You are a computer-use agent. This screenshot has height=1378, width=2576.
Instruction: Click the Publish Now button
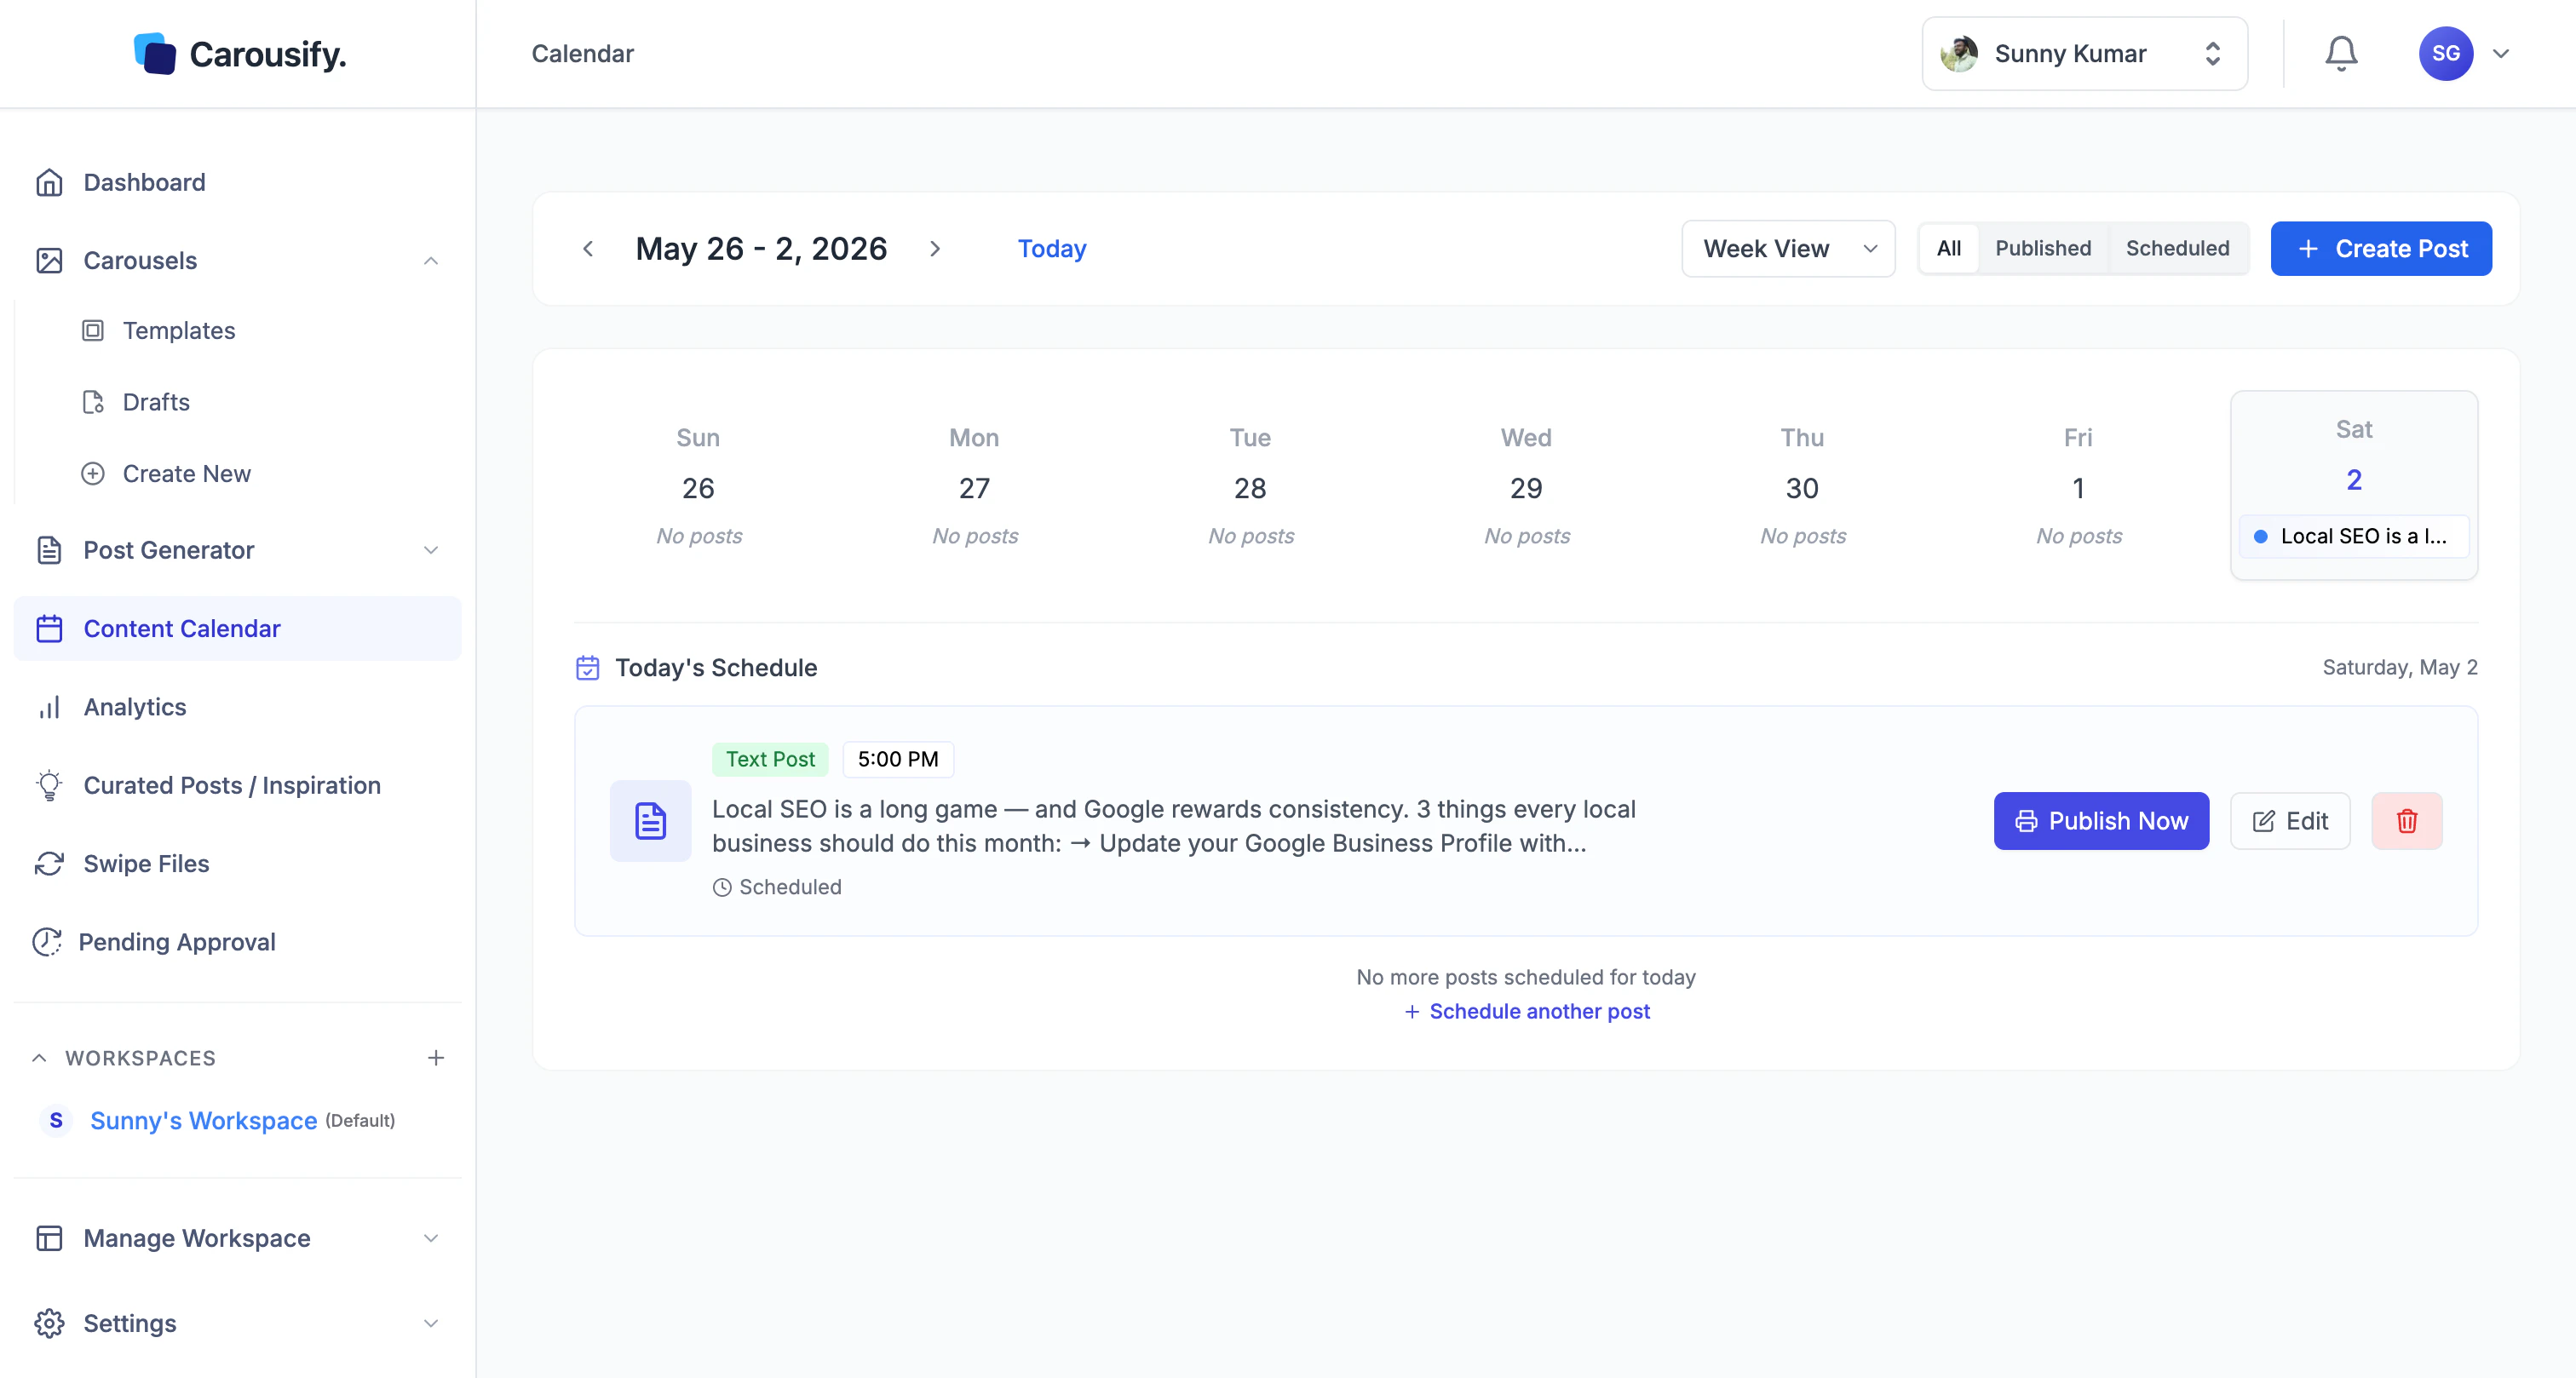2101,821
